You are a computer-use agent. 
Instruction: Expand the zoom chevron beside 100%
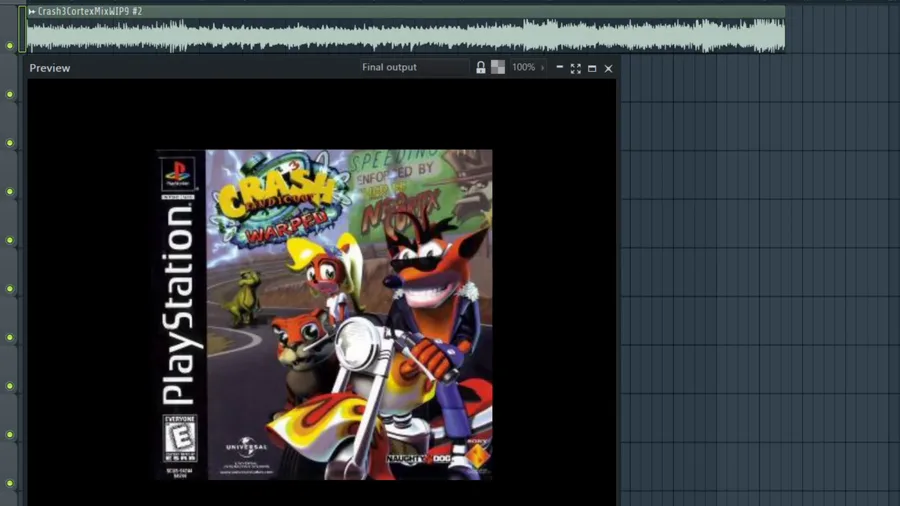pos(542,68)
